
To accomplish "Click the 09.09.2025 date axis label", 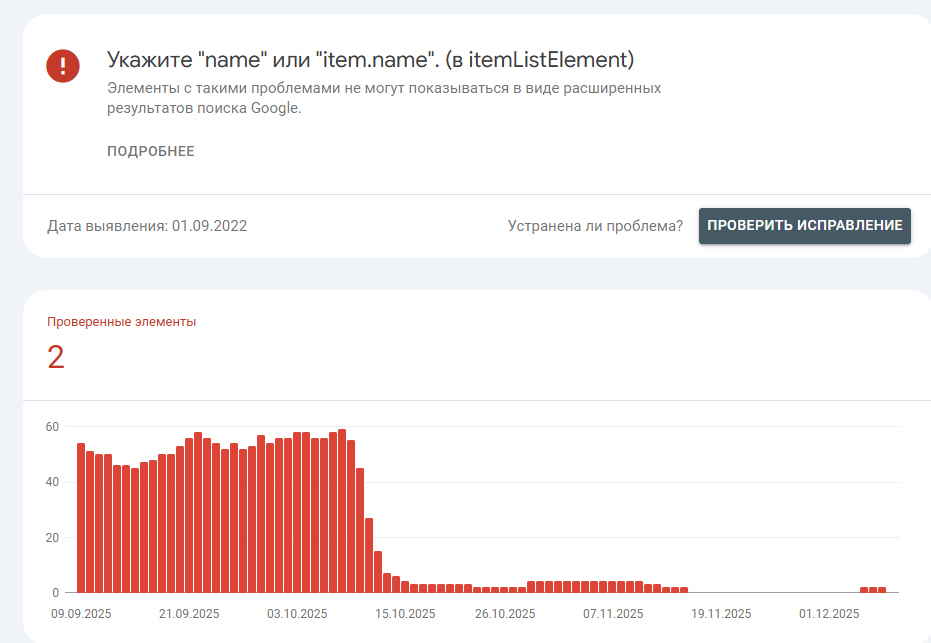I will (82, 613).
